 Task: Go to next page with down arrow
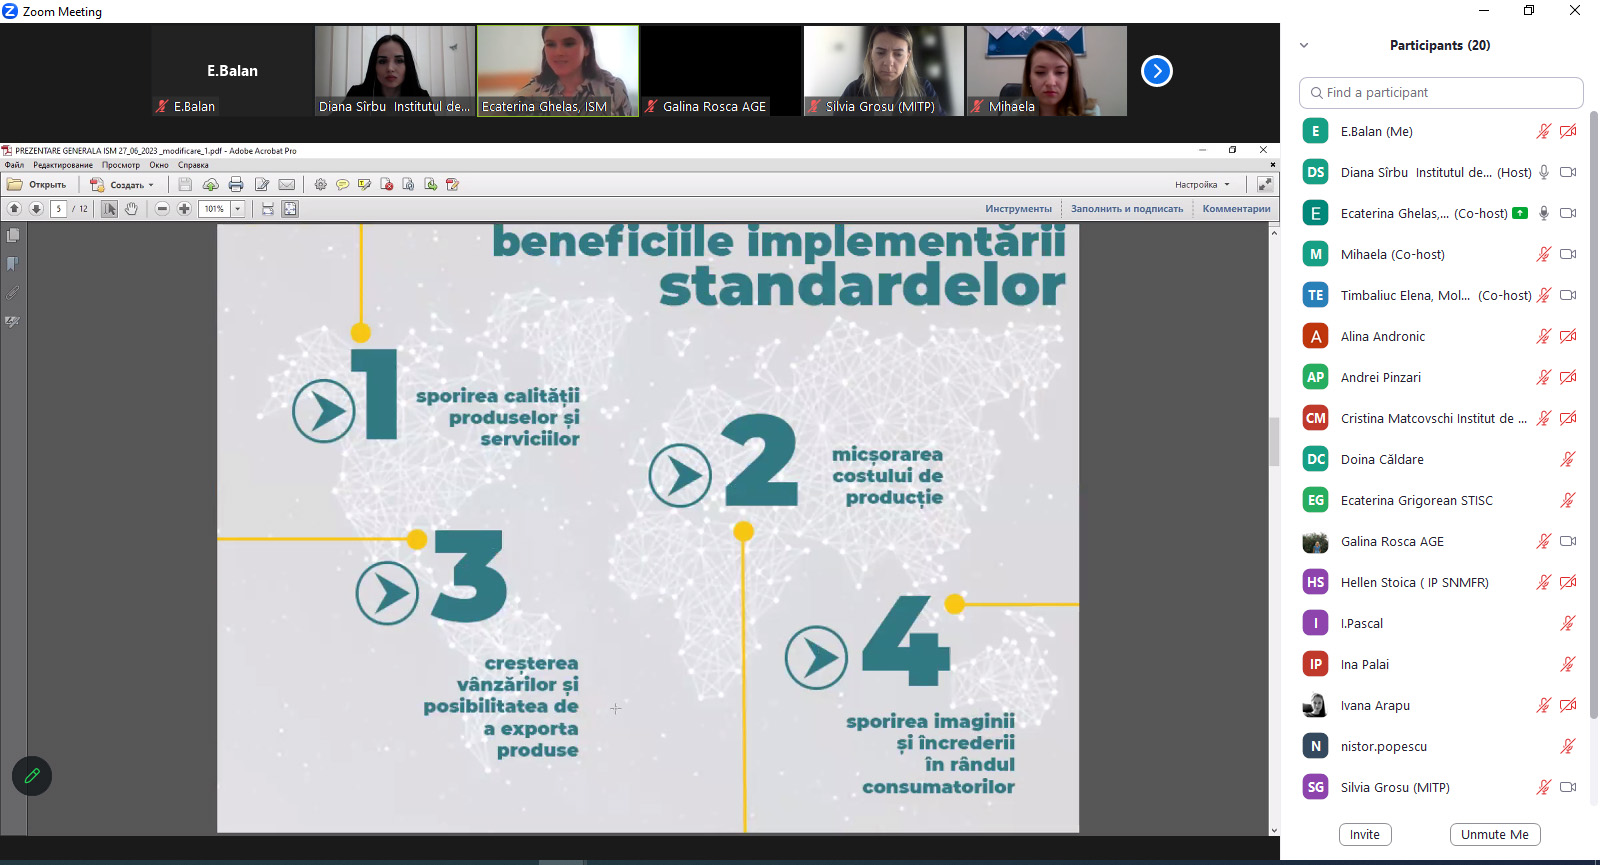tap(36, 209)
